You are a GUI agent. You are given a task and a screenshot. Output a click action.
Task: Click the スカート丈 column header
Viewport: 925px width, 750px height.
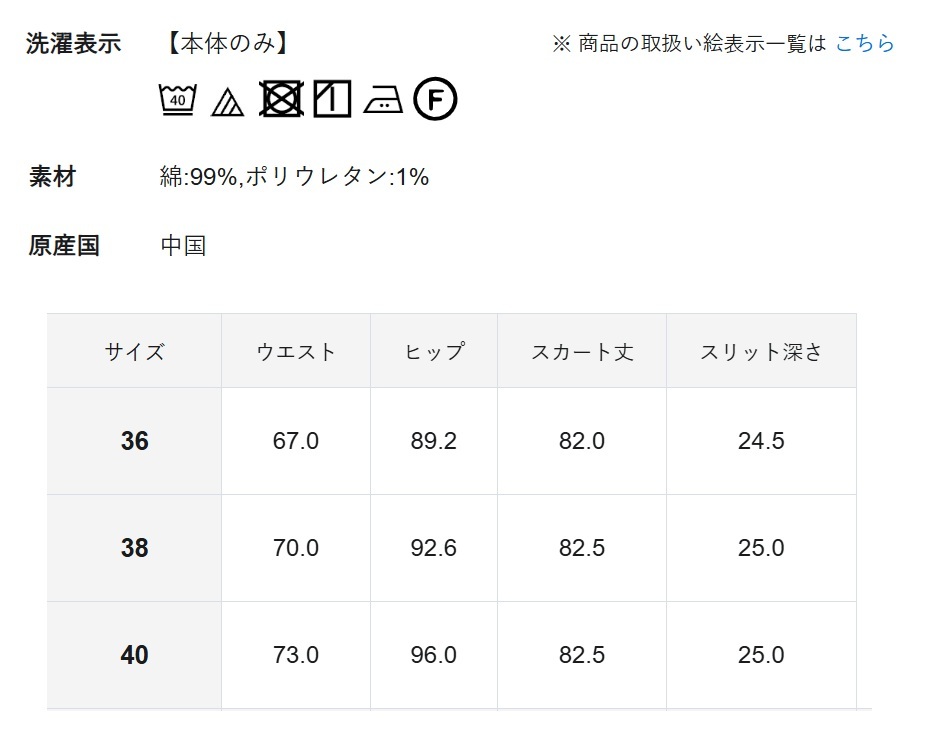tap(582, 351)
